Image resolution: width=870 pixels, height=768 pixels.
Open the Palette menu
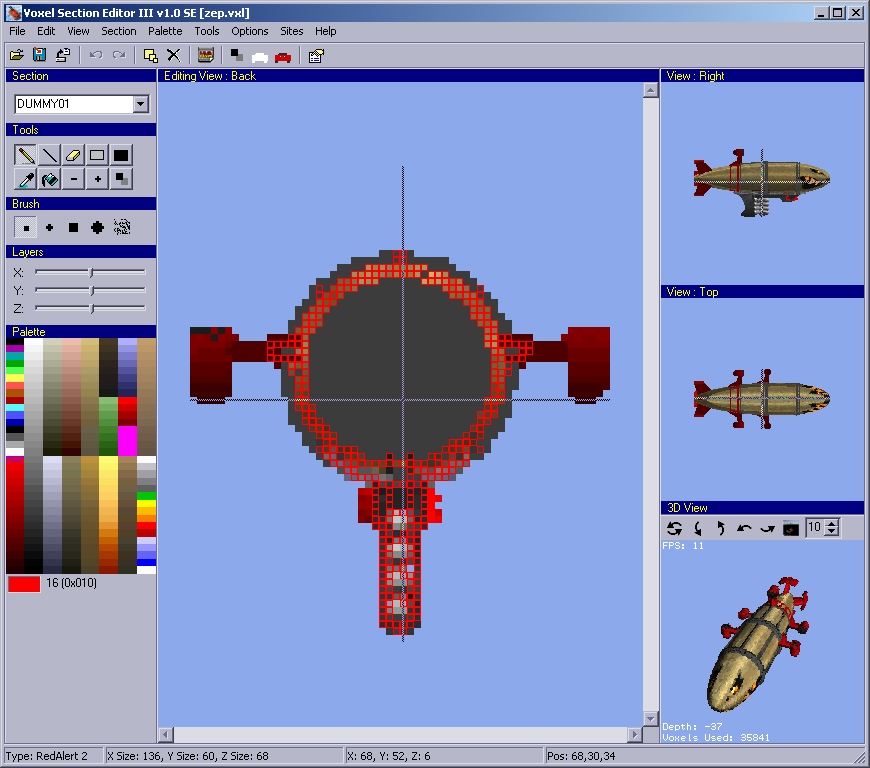coord(165,31)
